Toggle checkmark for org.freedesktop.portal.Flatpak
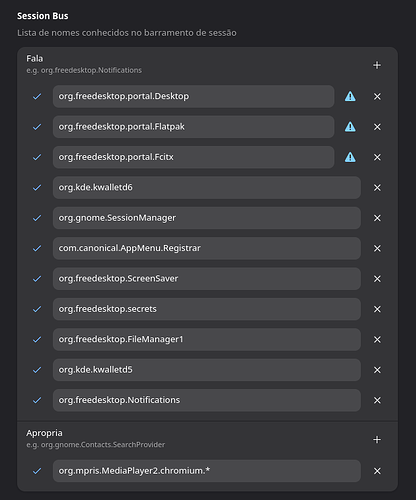Viewport: 416px width, 500px height. point(37,127)
